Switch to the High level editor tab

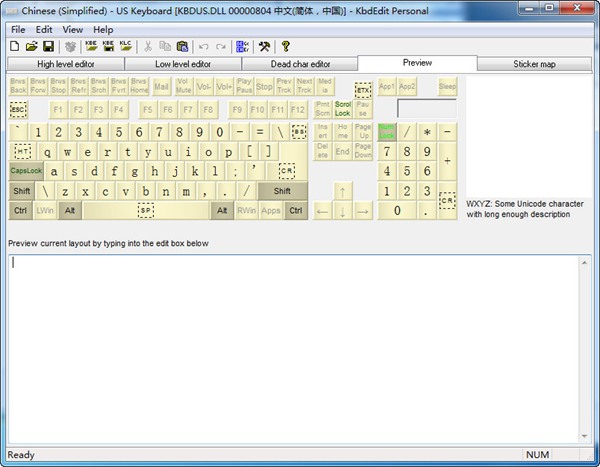66,64
